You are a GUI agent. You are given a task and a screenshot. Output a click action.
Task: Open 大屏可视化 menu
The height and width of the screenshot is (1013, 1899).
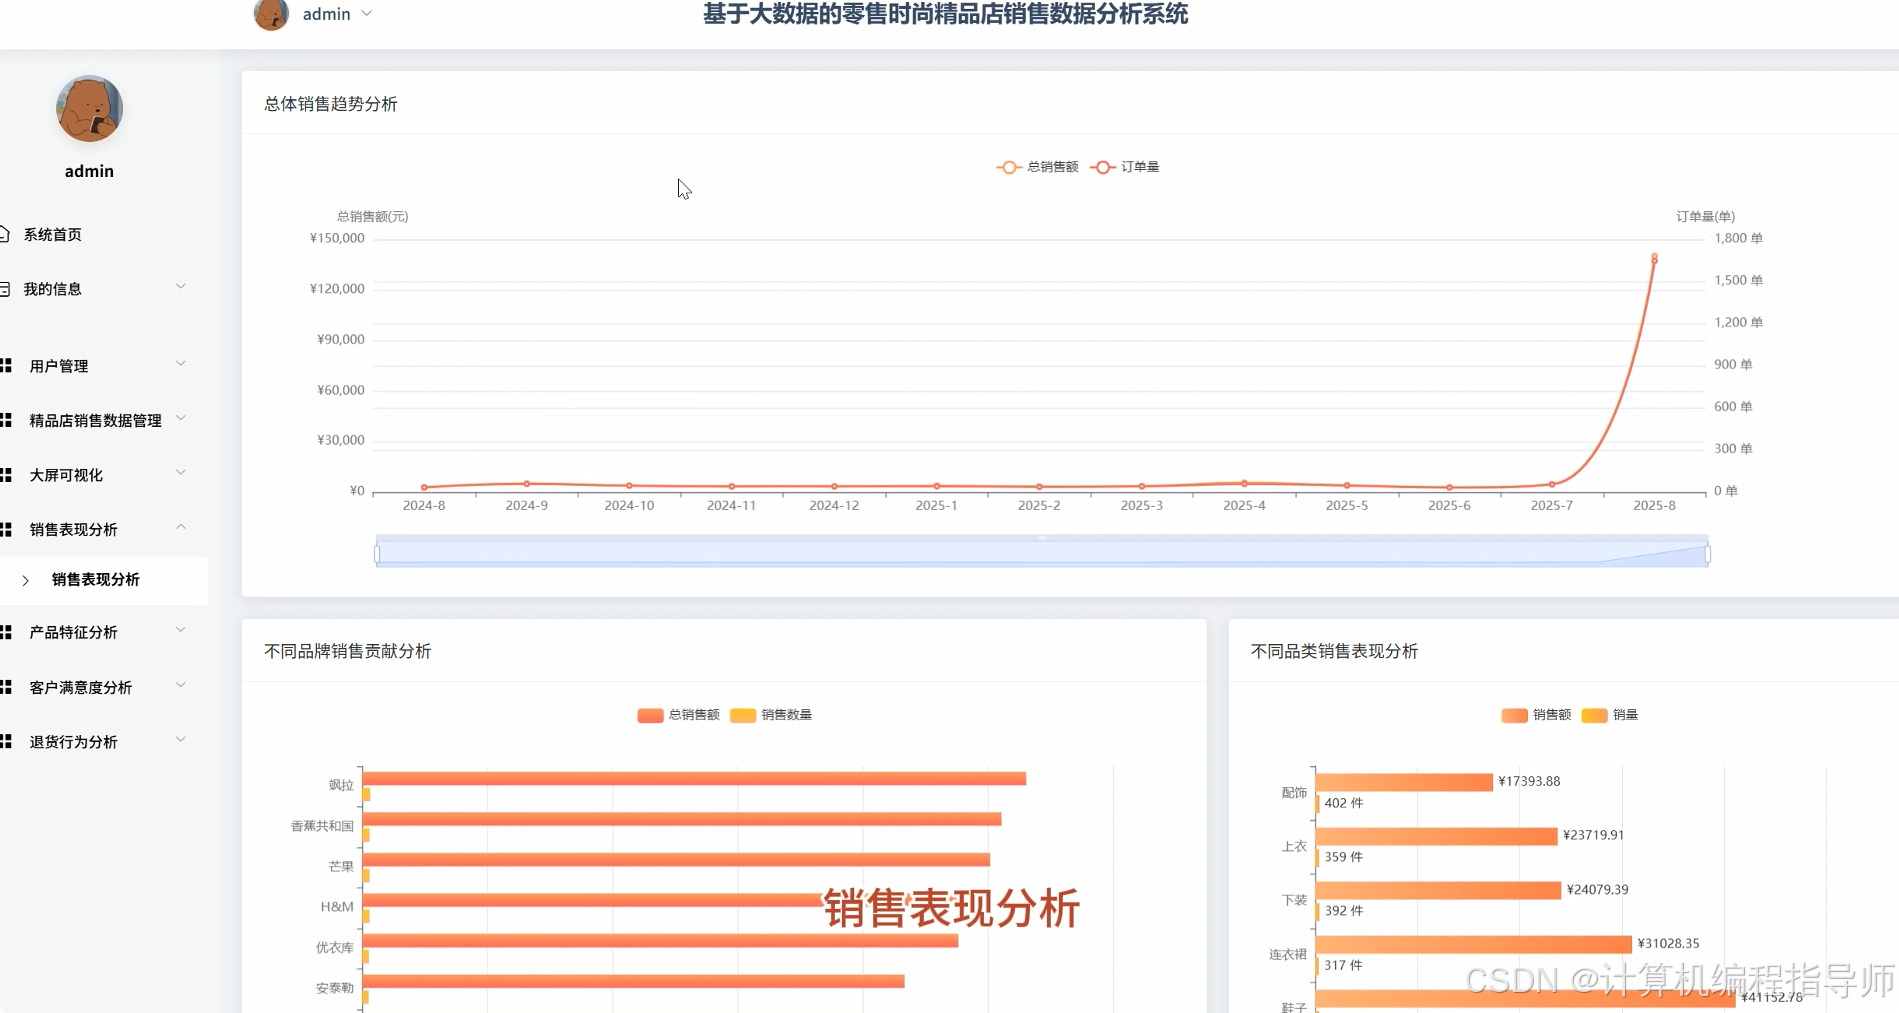coord(66,475)
